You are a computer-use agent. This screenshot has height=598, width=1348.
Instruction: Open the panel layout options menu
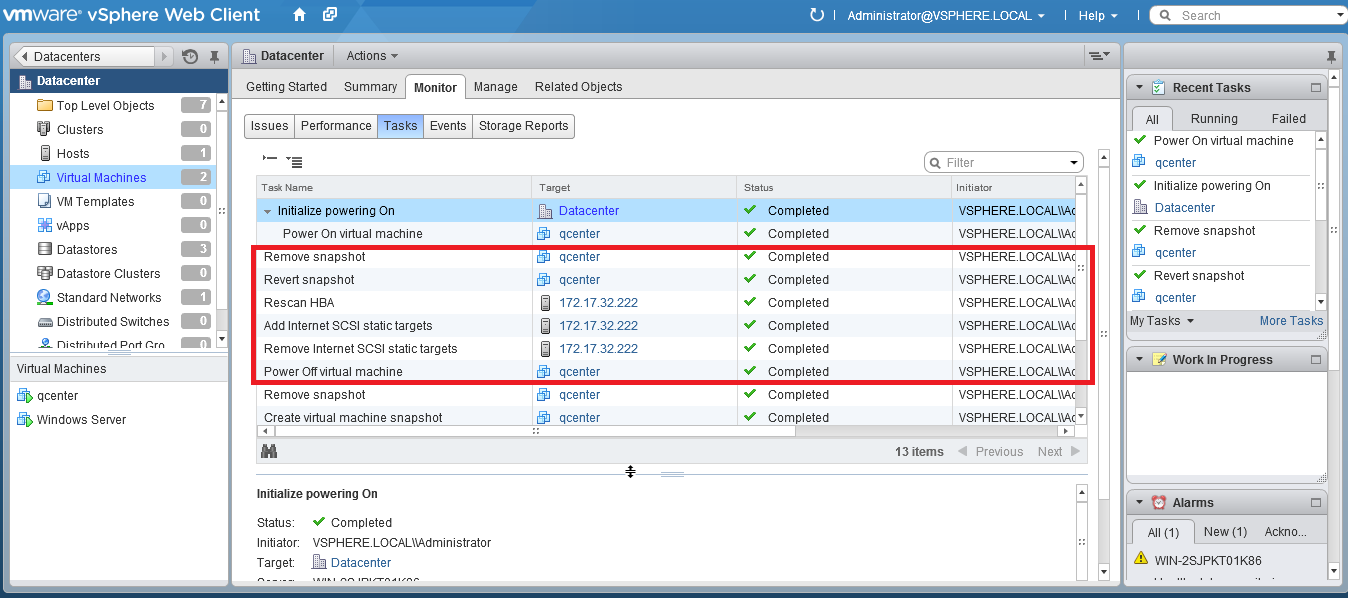[x=1098, y=56]
